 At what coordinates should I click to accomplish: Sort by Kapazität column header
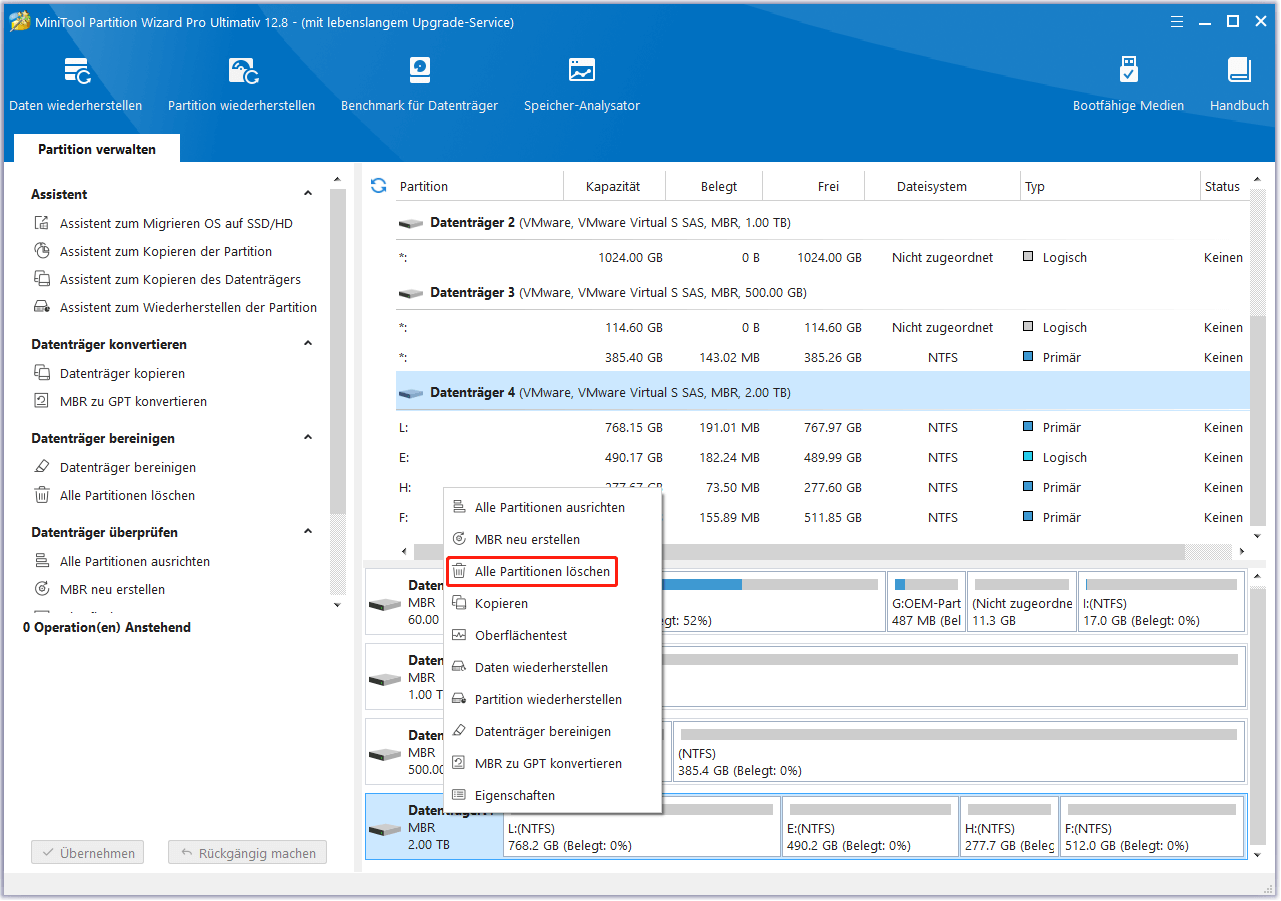click(x=613, y=187)
